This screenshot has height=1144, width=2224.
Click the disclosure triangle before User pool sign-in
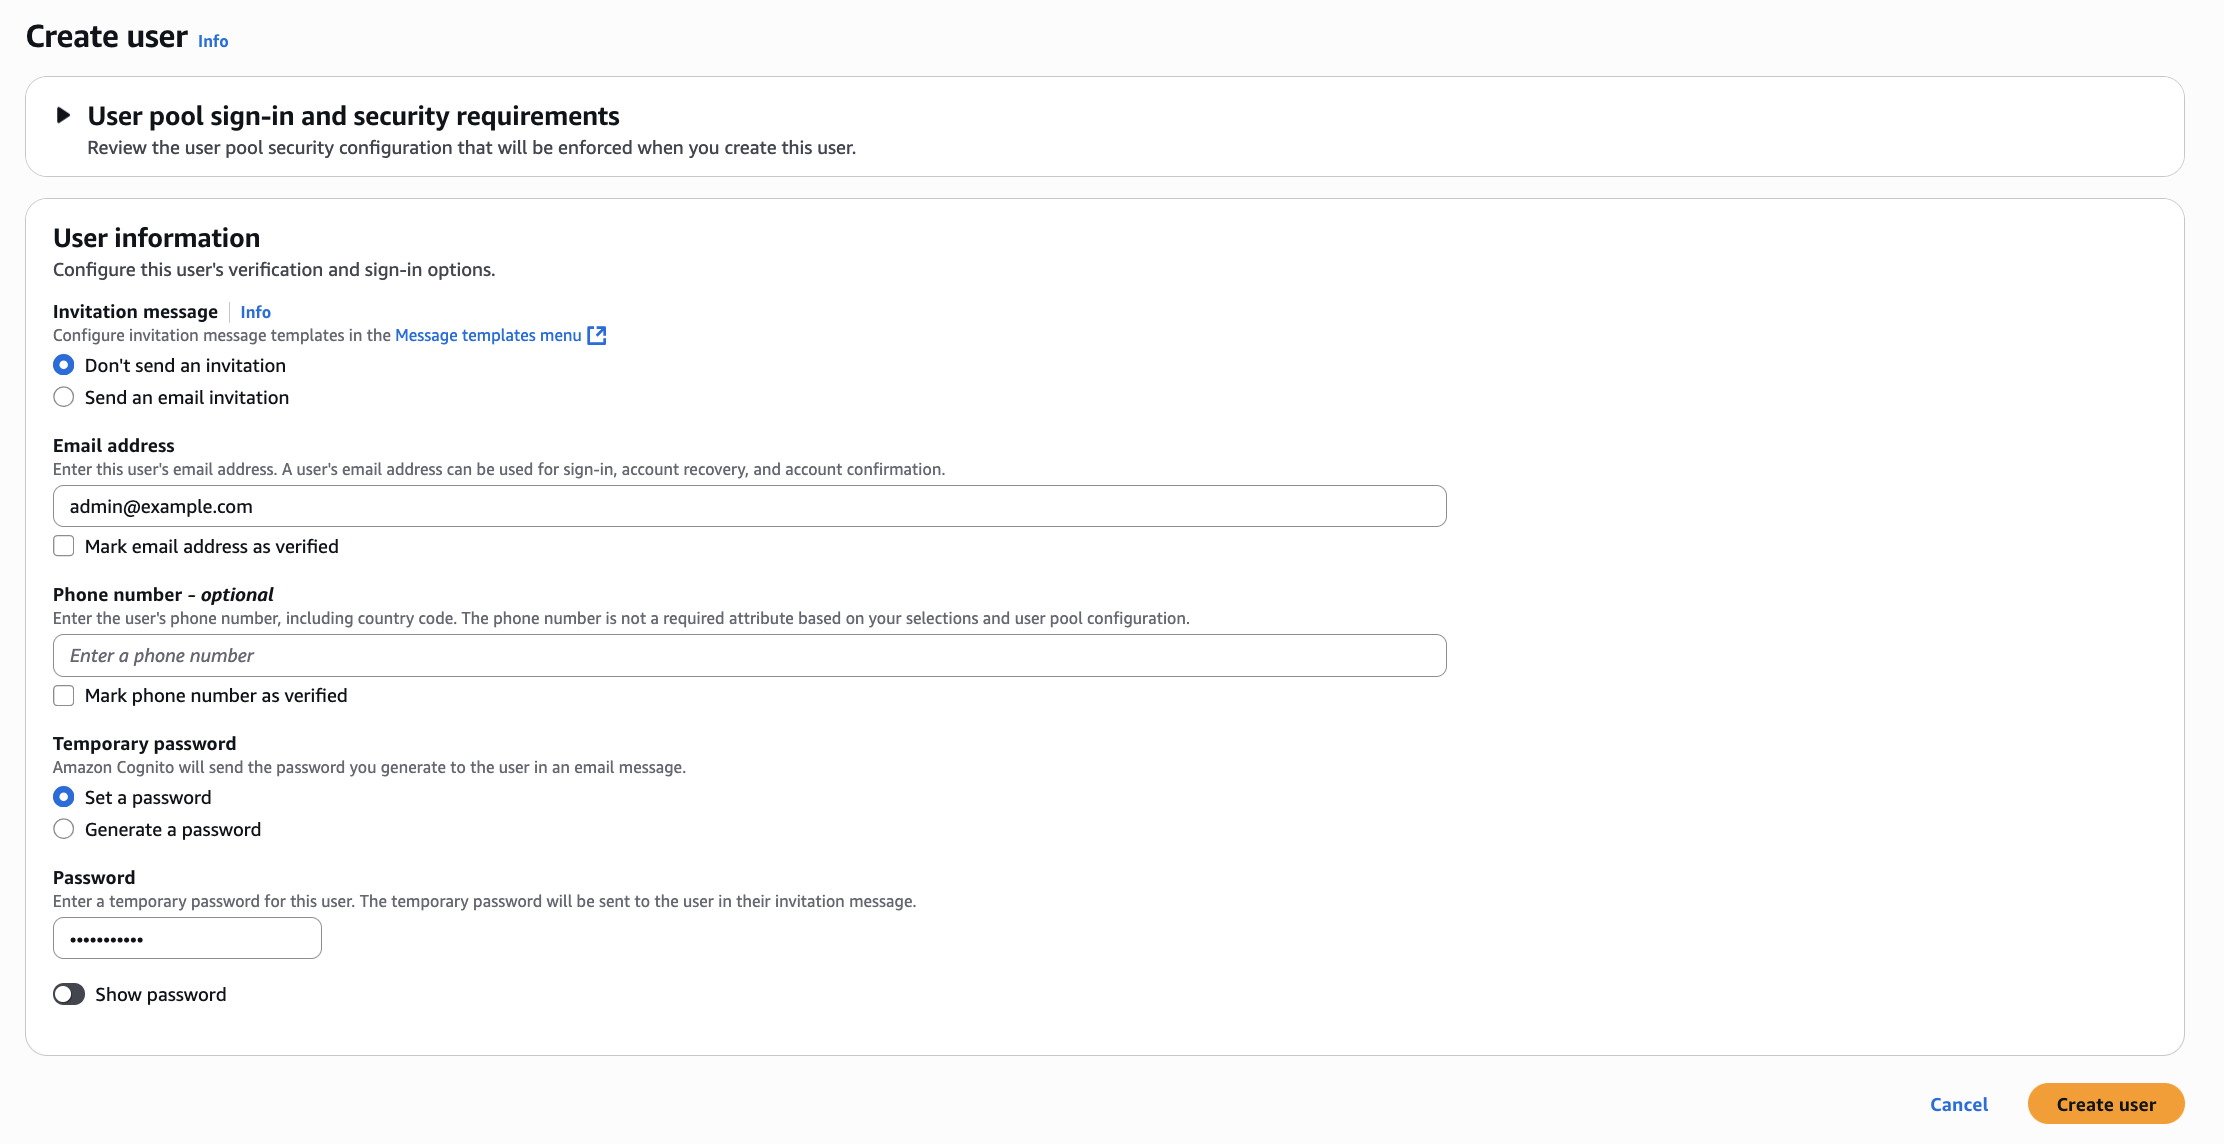point(62,115)
